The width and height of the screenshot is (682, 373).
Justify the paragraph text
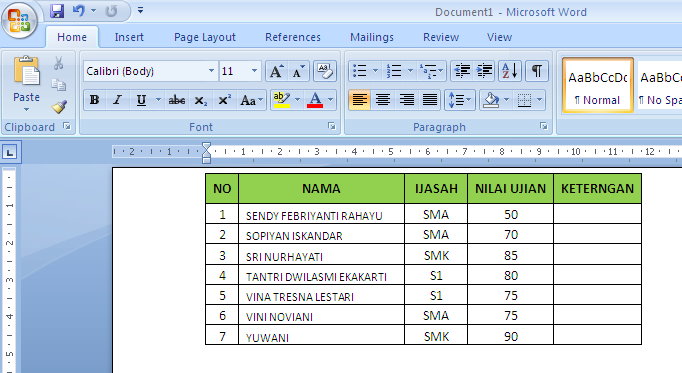pyautogui.click(x=430, y=100)
